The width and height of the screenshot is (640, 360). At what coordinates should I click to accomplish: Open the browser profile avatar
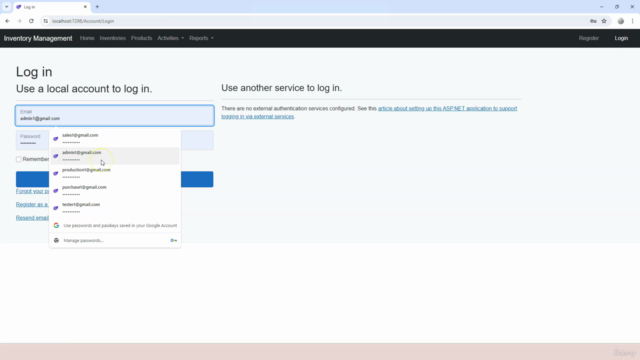pos(620,21)
